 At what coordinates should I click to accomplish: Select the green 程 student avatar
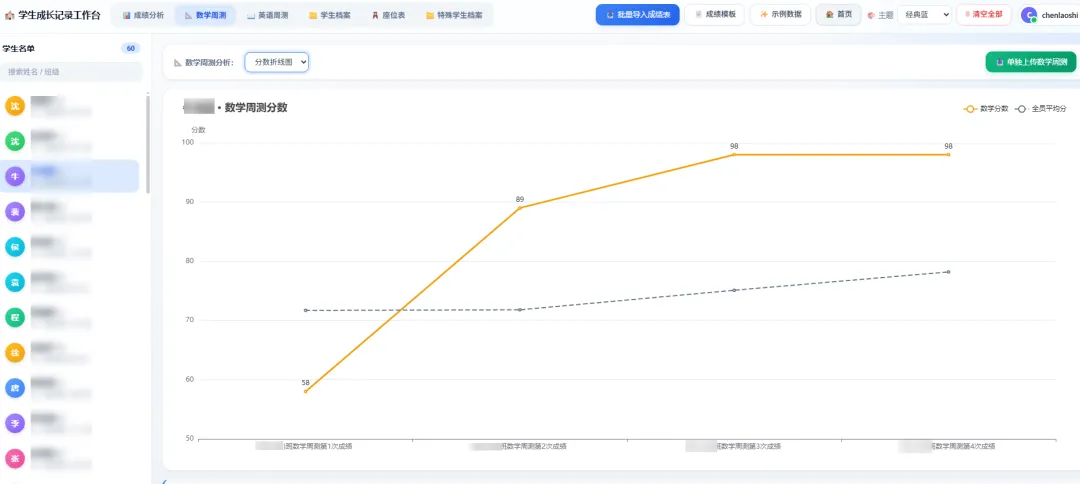pyautogui.click(x=15, y=317)
